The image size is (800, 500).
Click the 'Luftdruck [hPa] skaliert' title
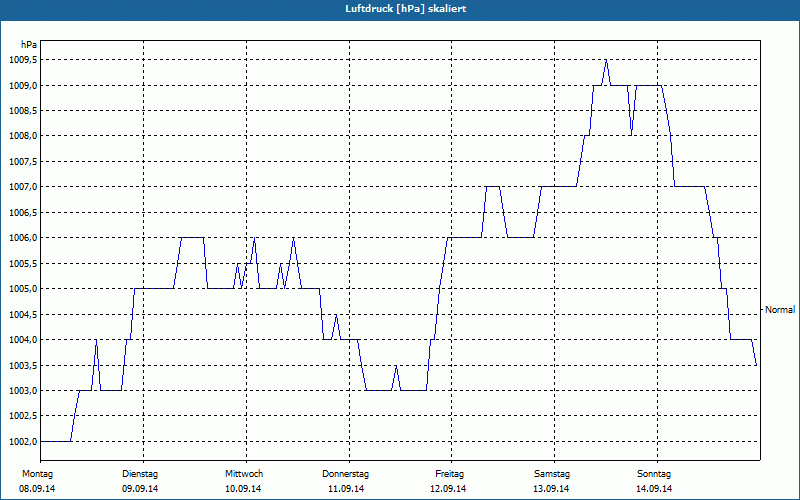click(405, 9)
